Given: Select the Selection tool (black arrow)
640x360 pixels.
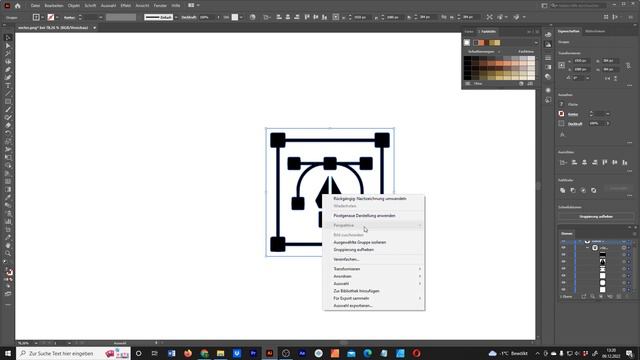Looking at the screenshot, I should pyautogui.click(x=8, y=38).
